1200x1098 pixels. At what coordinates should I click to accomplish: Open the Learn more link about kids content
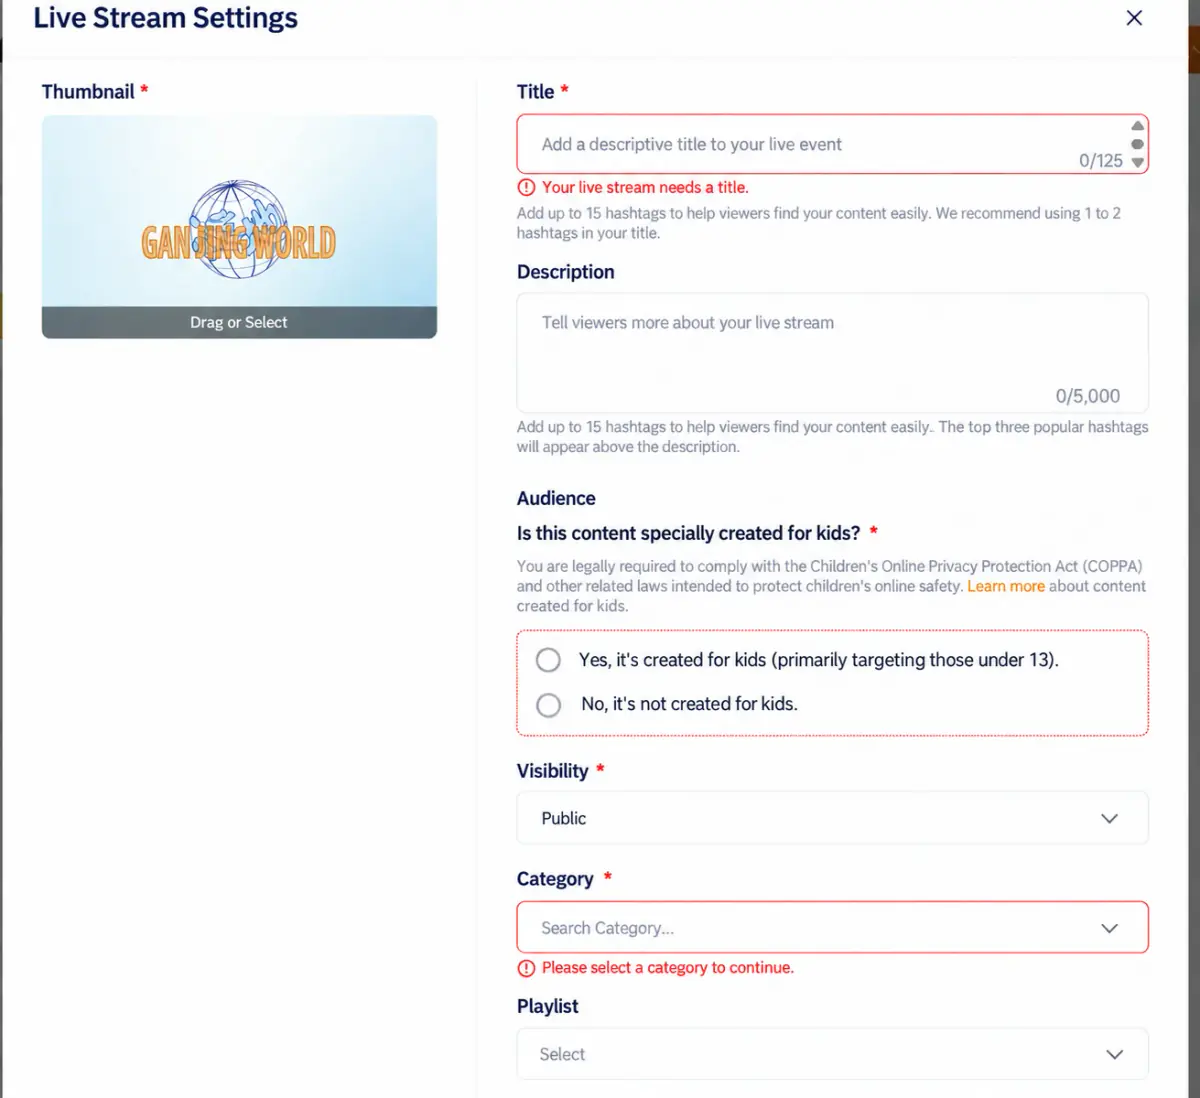coord(1005,586)
